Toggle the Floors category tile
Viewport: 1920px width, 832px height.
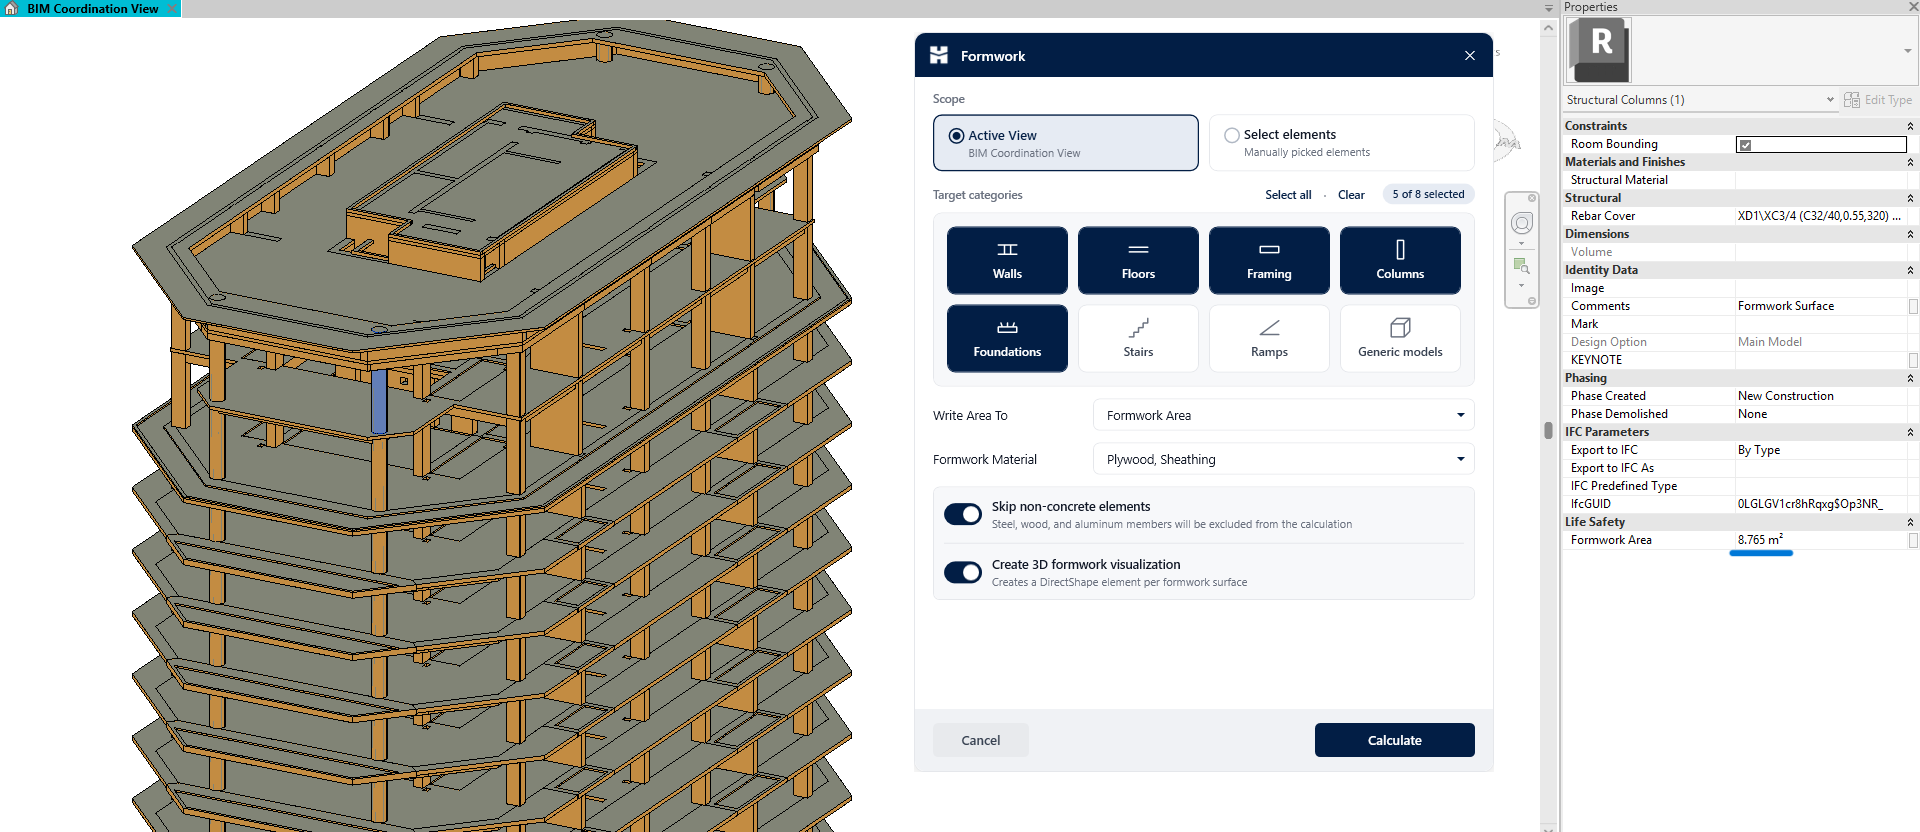pyautogui.click(x=1138, y=260)
